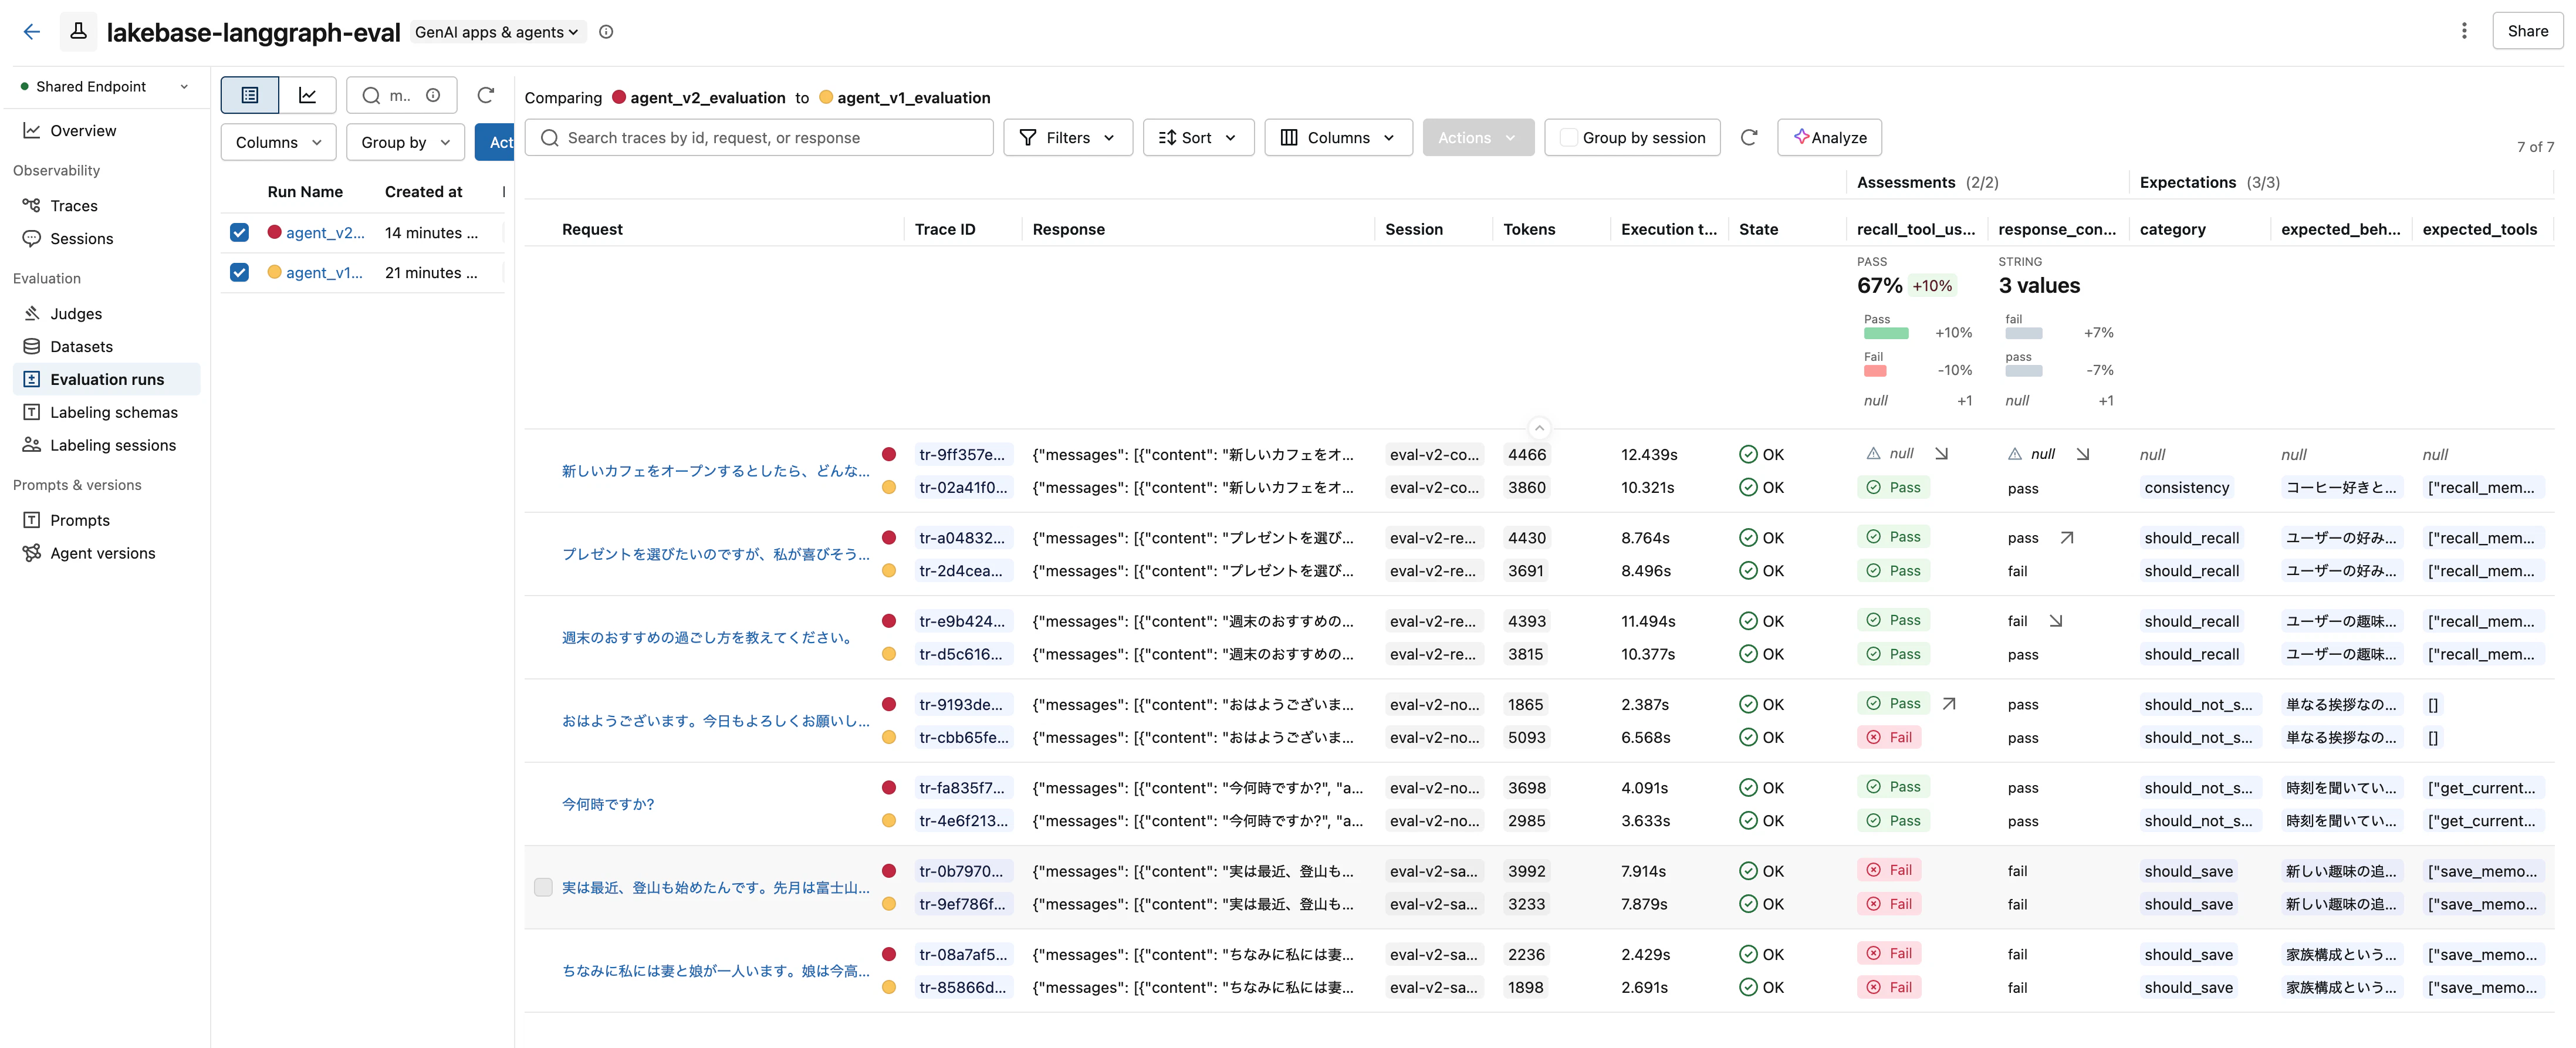Click warning triangle in response_con null cell
Image resolution: width=2576 pixels, height=1048 pixels.
(2015, 454)
